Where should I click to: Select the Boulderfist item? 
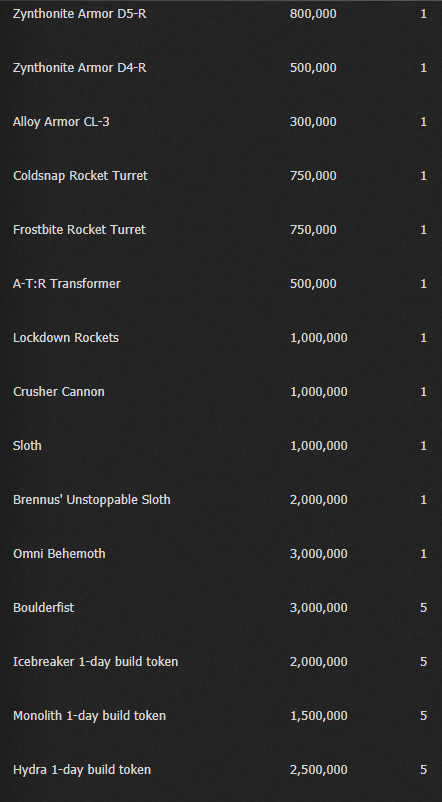[x=43, y=607]
